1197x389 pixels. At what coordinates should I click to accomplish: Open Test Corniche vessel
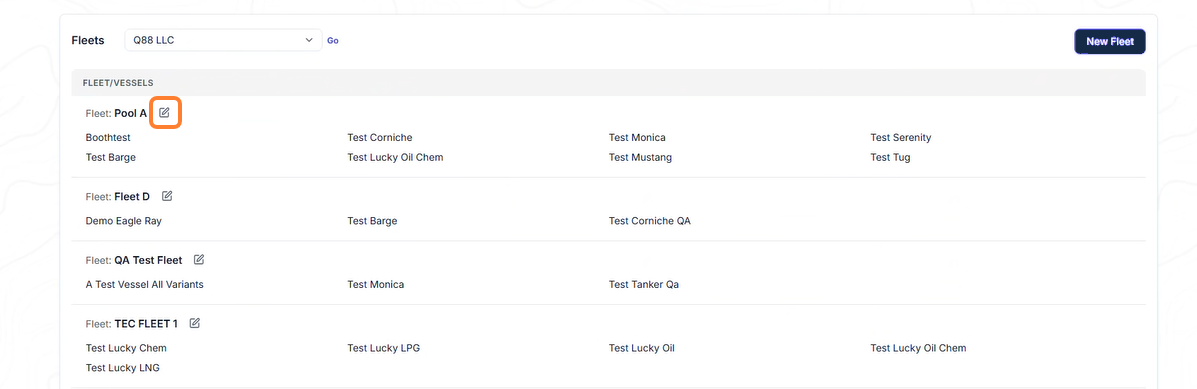point(379,137)
